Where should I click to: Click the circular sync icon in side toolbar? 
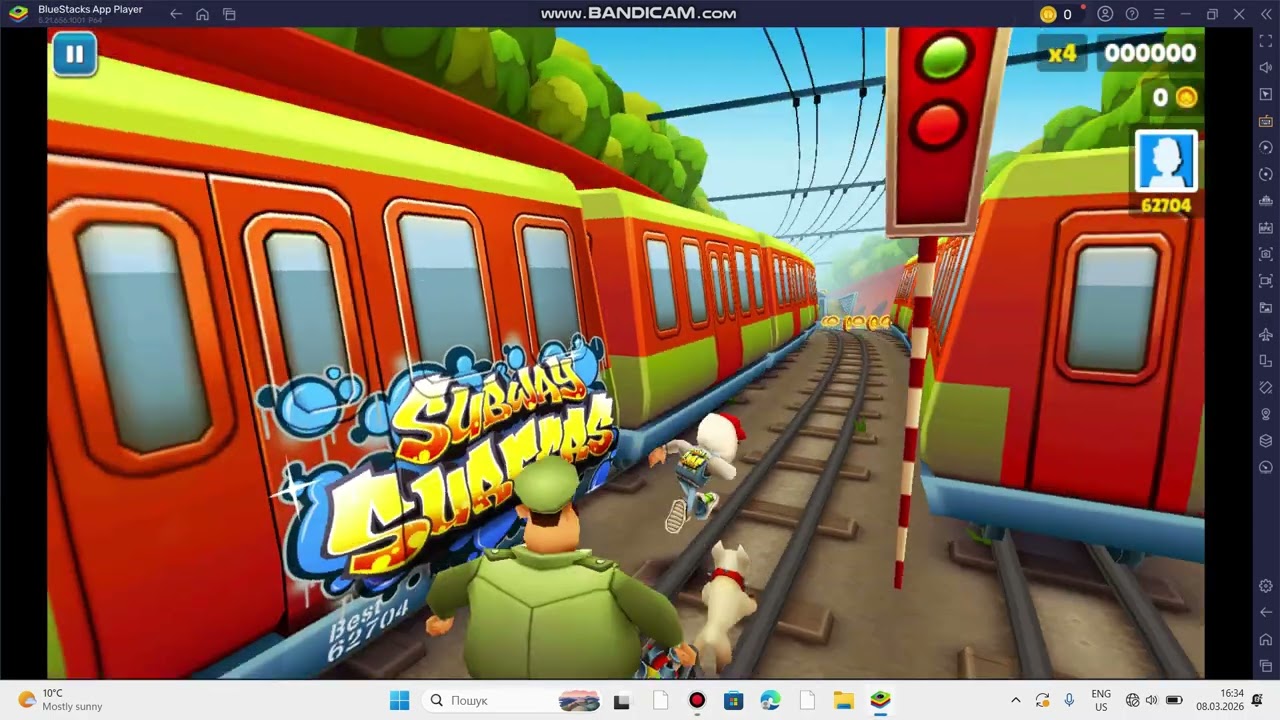tap(1266, 174)
